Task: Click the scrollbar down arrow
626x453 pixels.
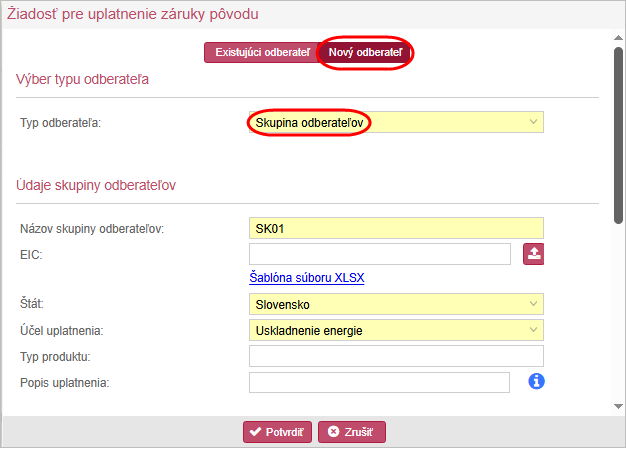Action: pyautogui.click(x=618, y=406)
